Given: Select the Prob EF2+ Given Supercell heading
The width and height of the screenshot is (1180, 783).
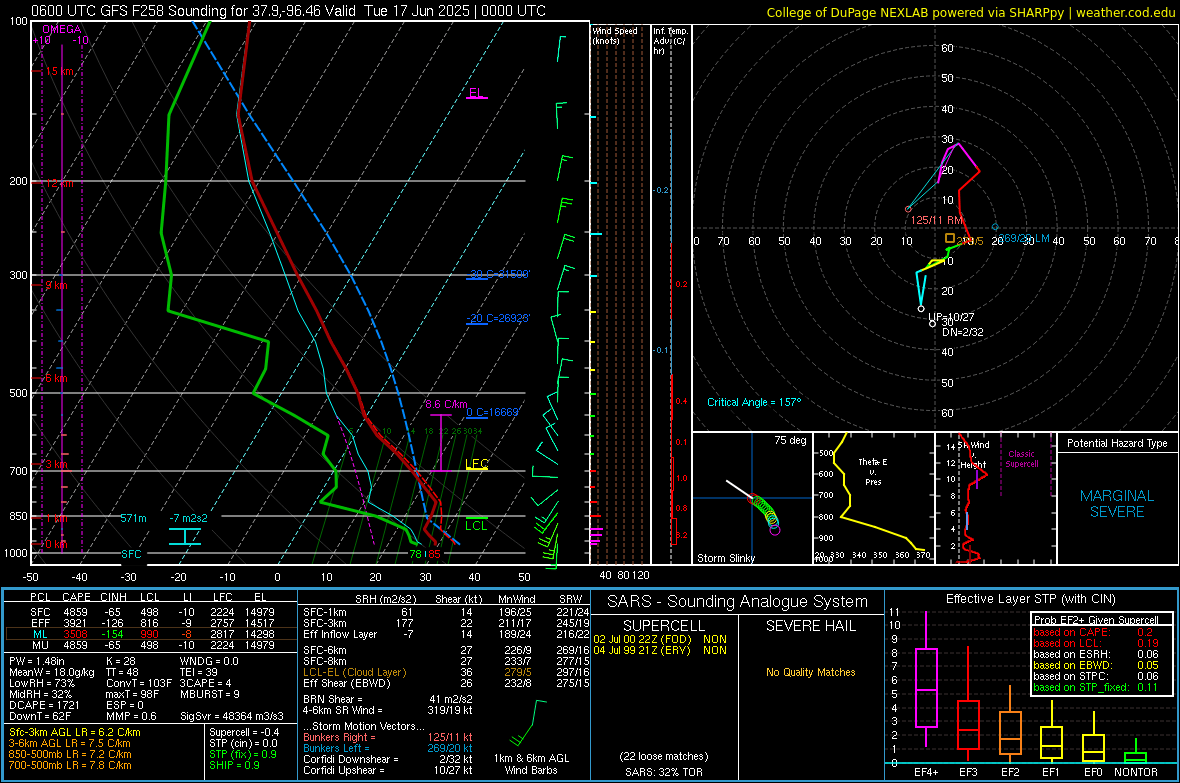Looking at the screenshot, I should pos(1096,620).
